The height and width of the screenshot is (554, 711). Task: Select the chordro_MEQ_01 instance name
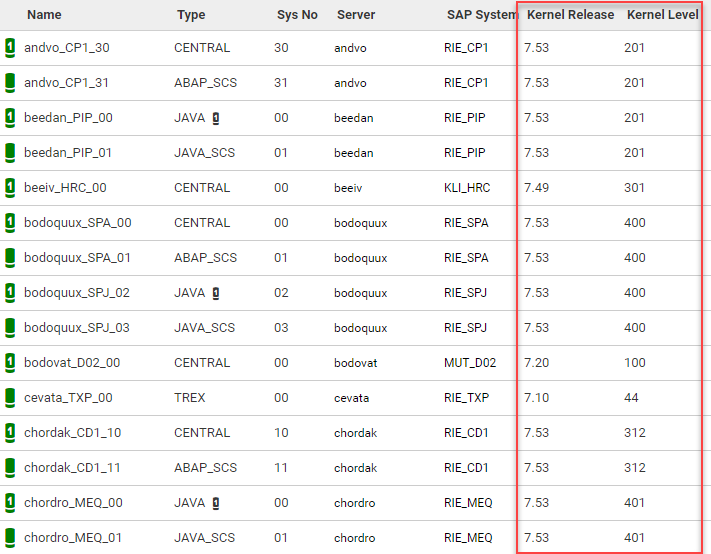[73, 537]
